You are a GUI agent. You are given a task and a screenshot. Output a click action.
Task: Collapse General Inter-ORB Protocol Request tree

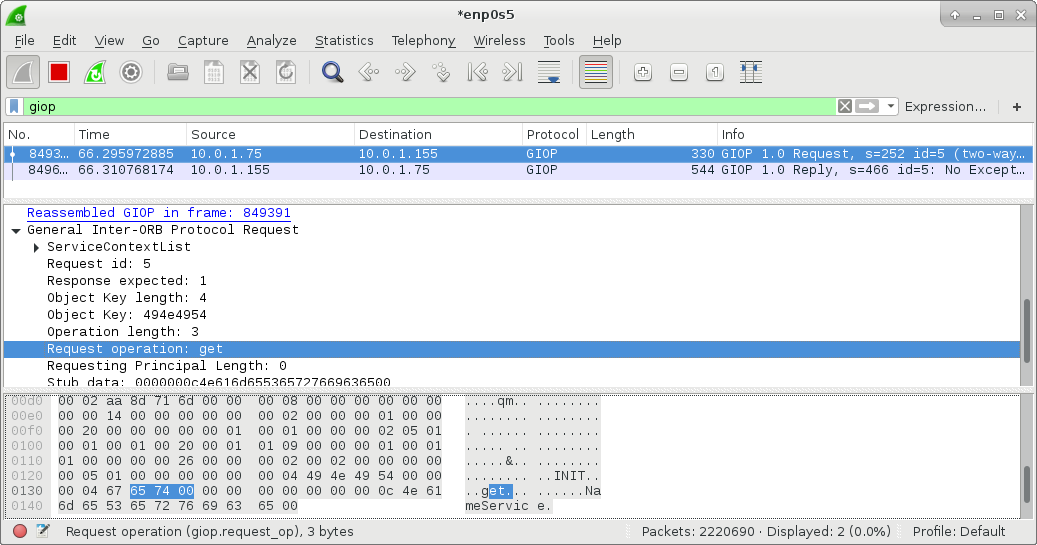click(16, 230)
